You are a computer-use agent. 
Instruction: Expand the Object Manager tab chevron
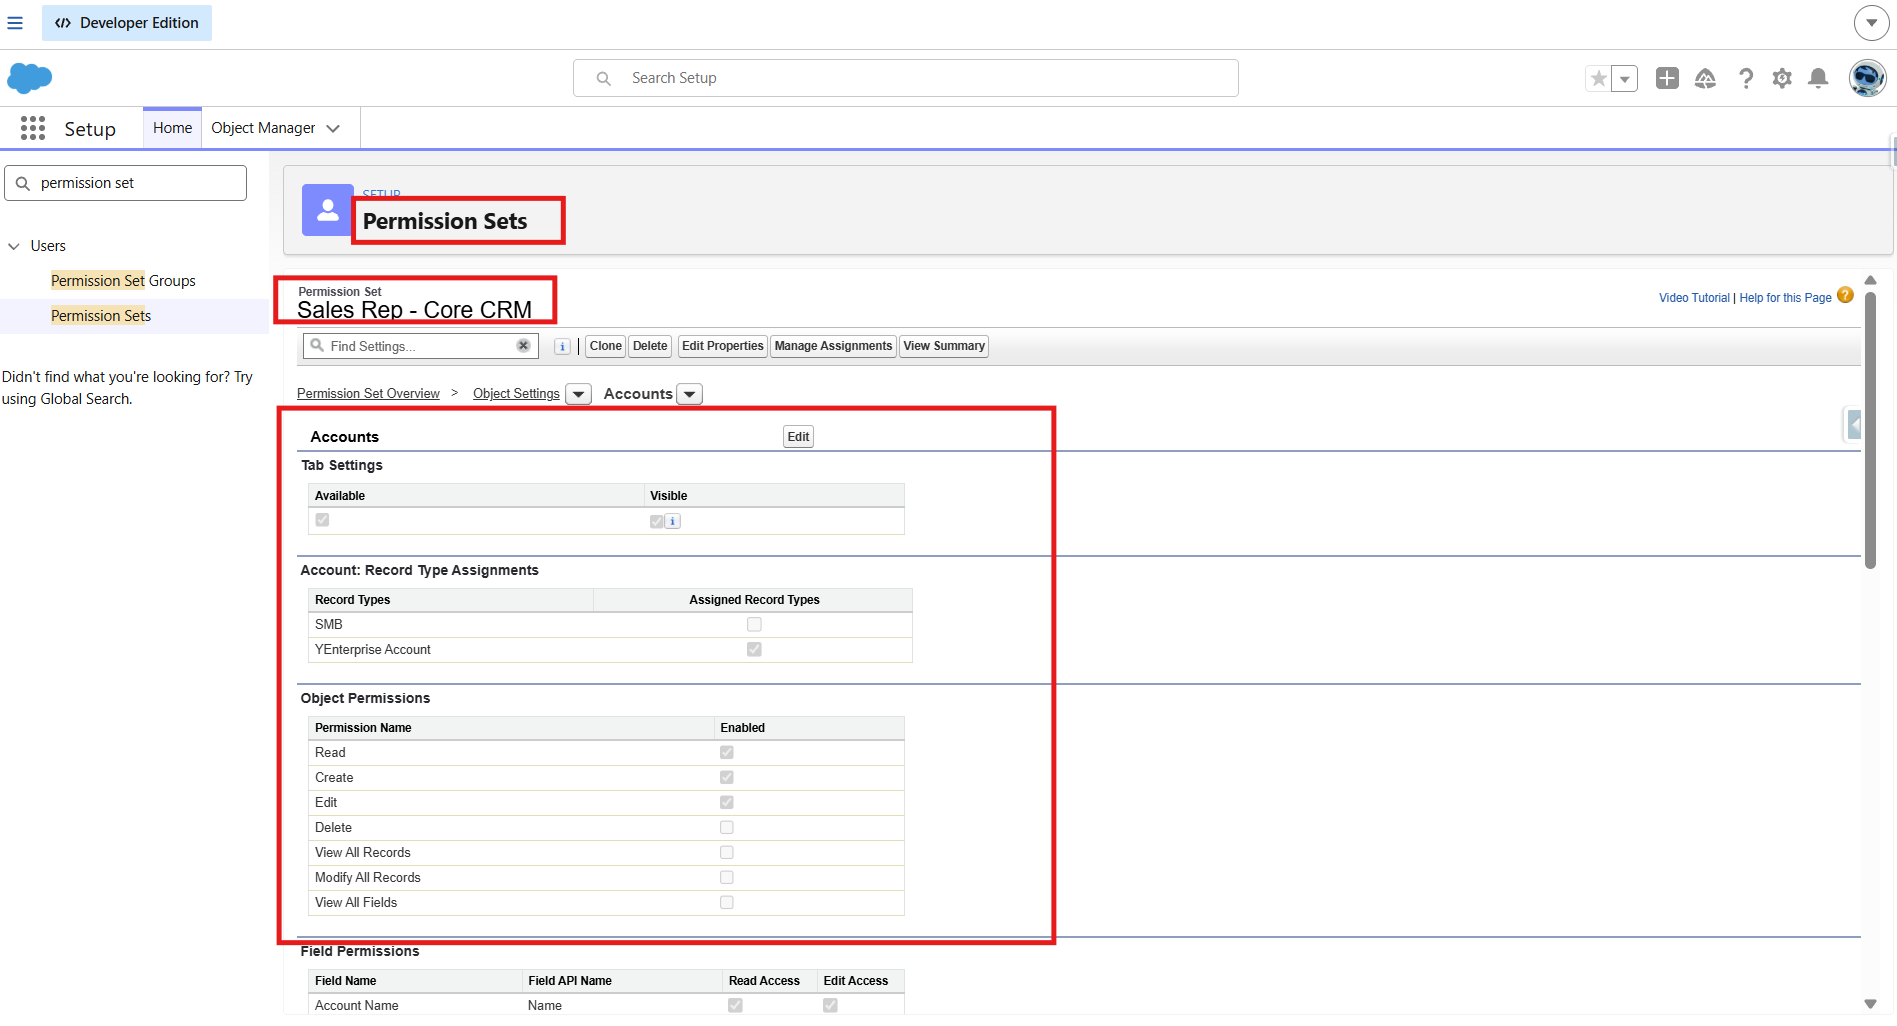(333, 128)
